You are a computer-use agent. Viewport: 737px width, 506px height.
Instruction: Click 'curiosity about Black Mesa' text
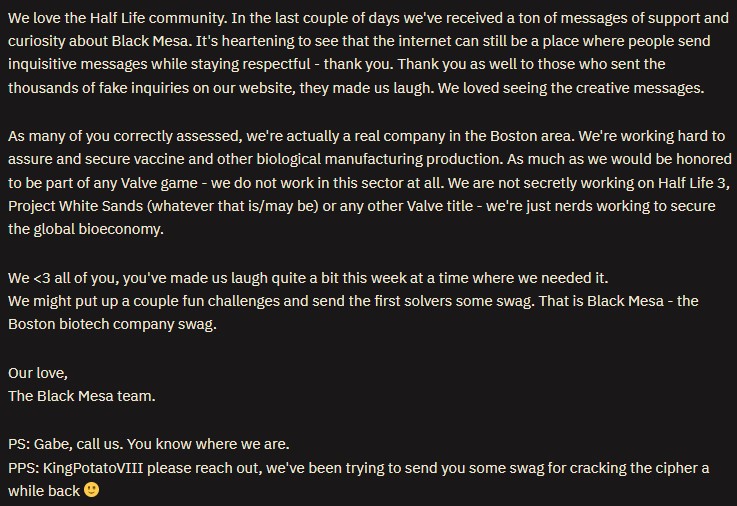(100, 41)
